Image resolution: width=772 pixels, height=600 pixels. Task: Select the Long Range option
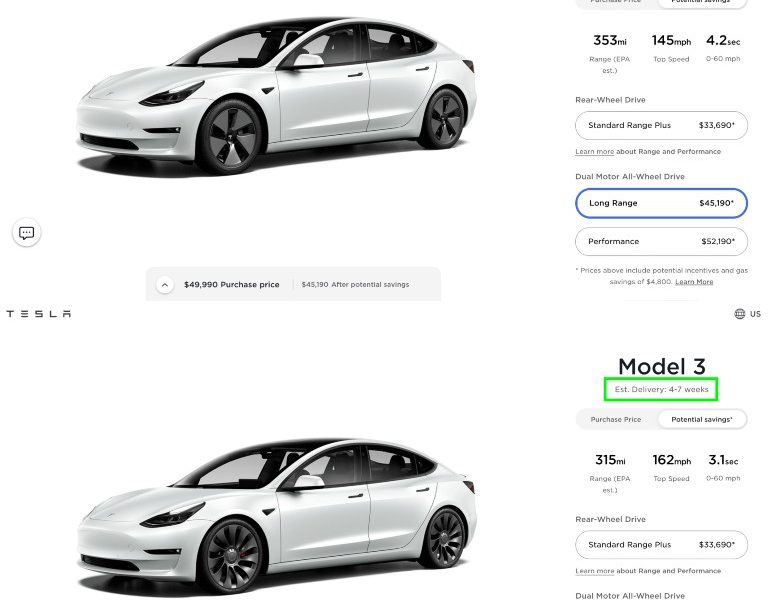tap(661, 203)
